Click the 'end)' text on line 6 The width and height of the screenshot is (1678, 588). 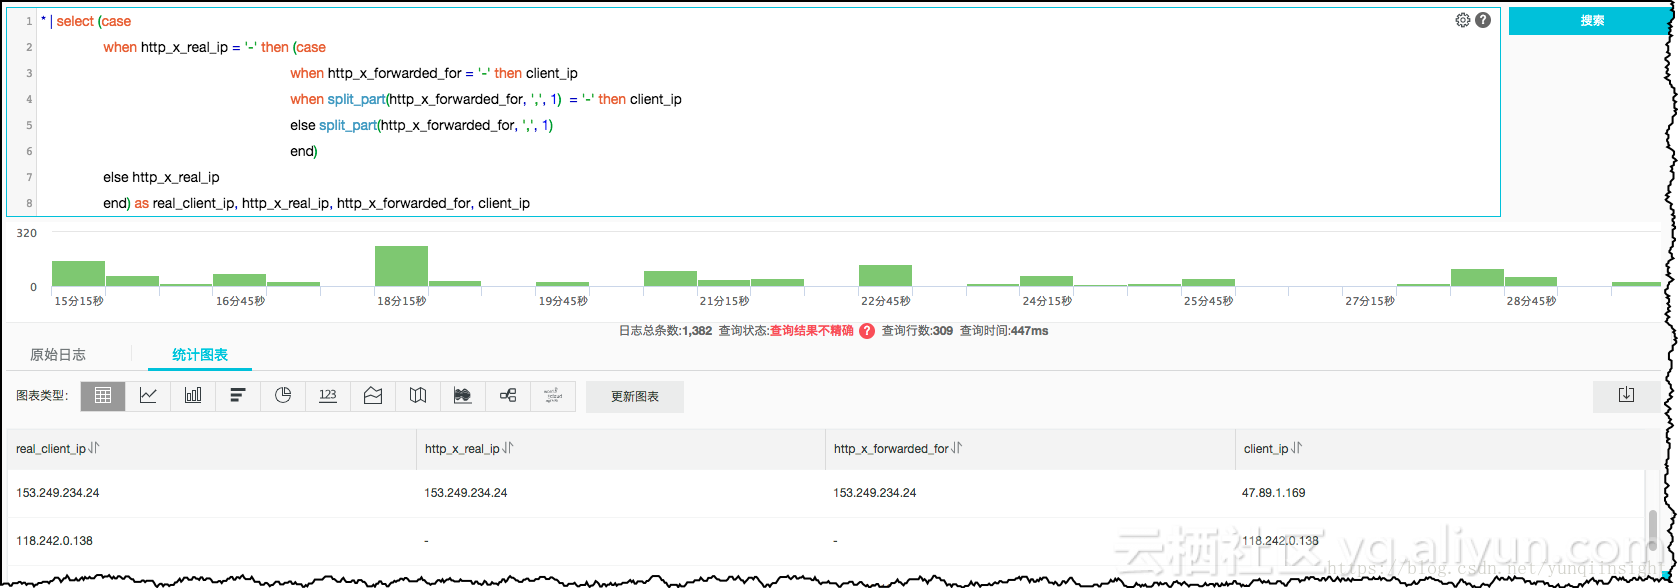[304, 151]
